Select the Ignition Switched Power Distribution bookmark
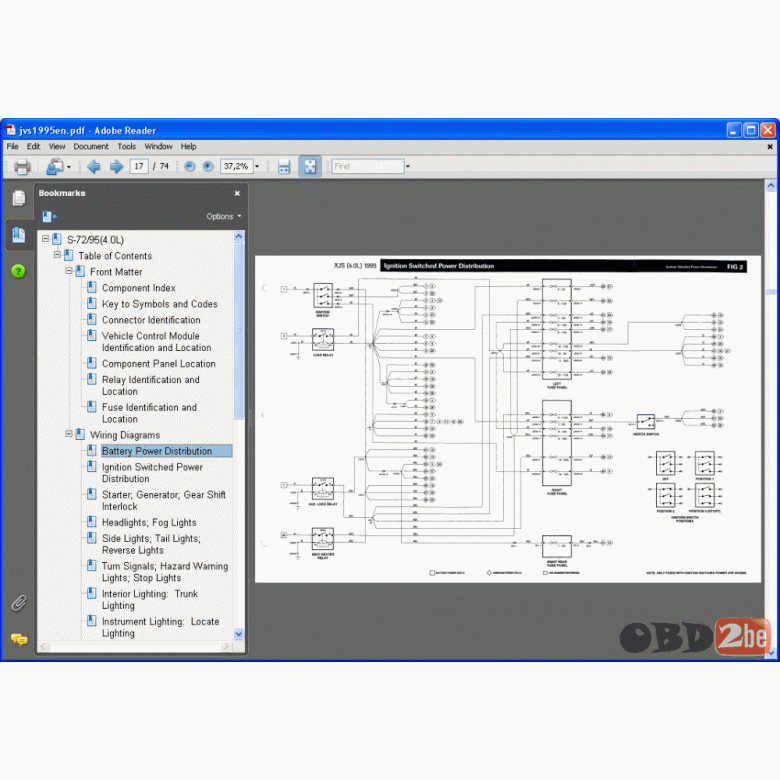 click(x=152, y=473)
